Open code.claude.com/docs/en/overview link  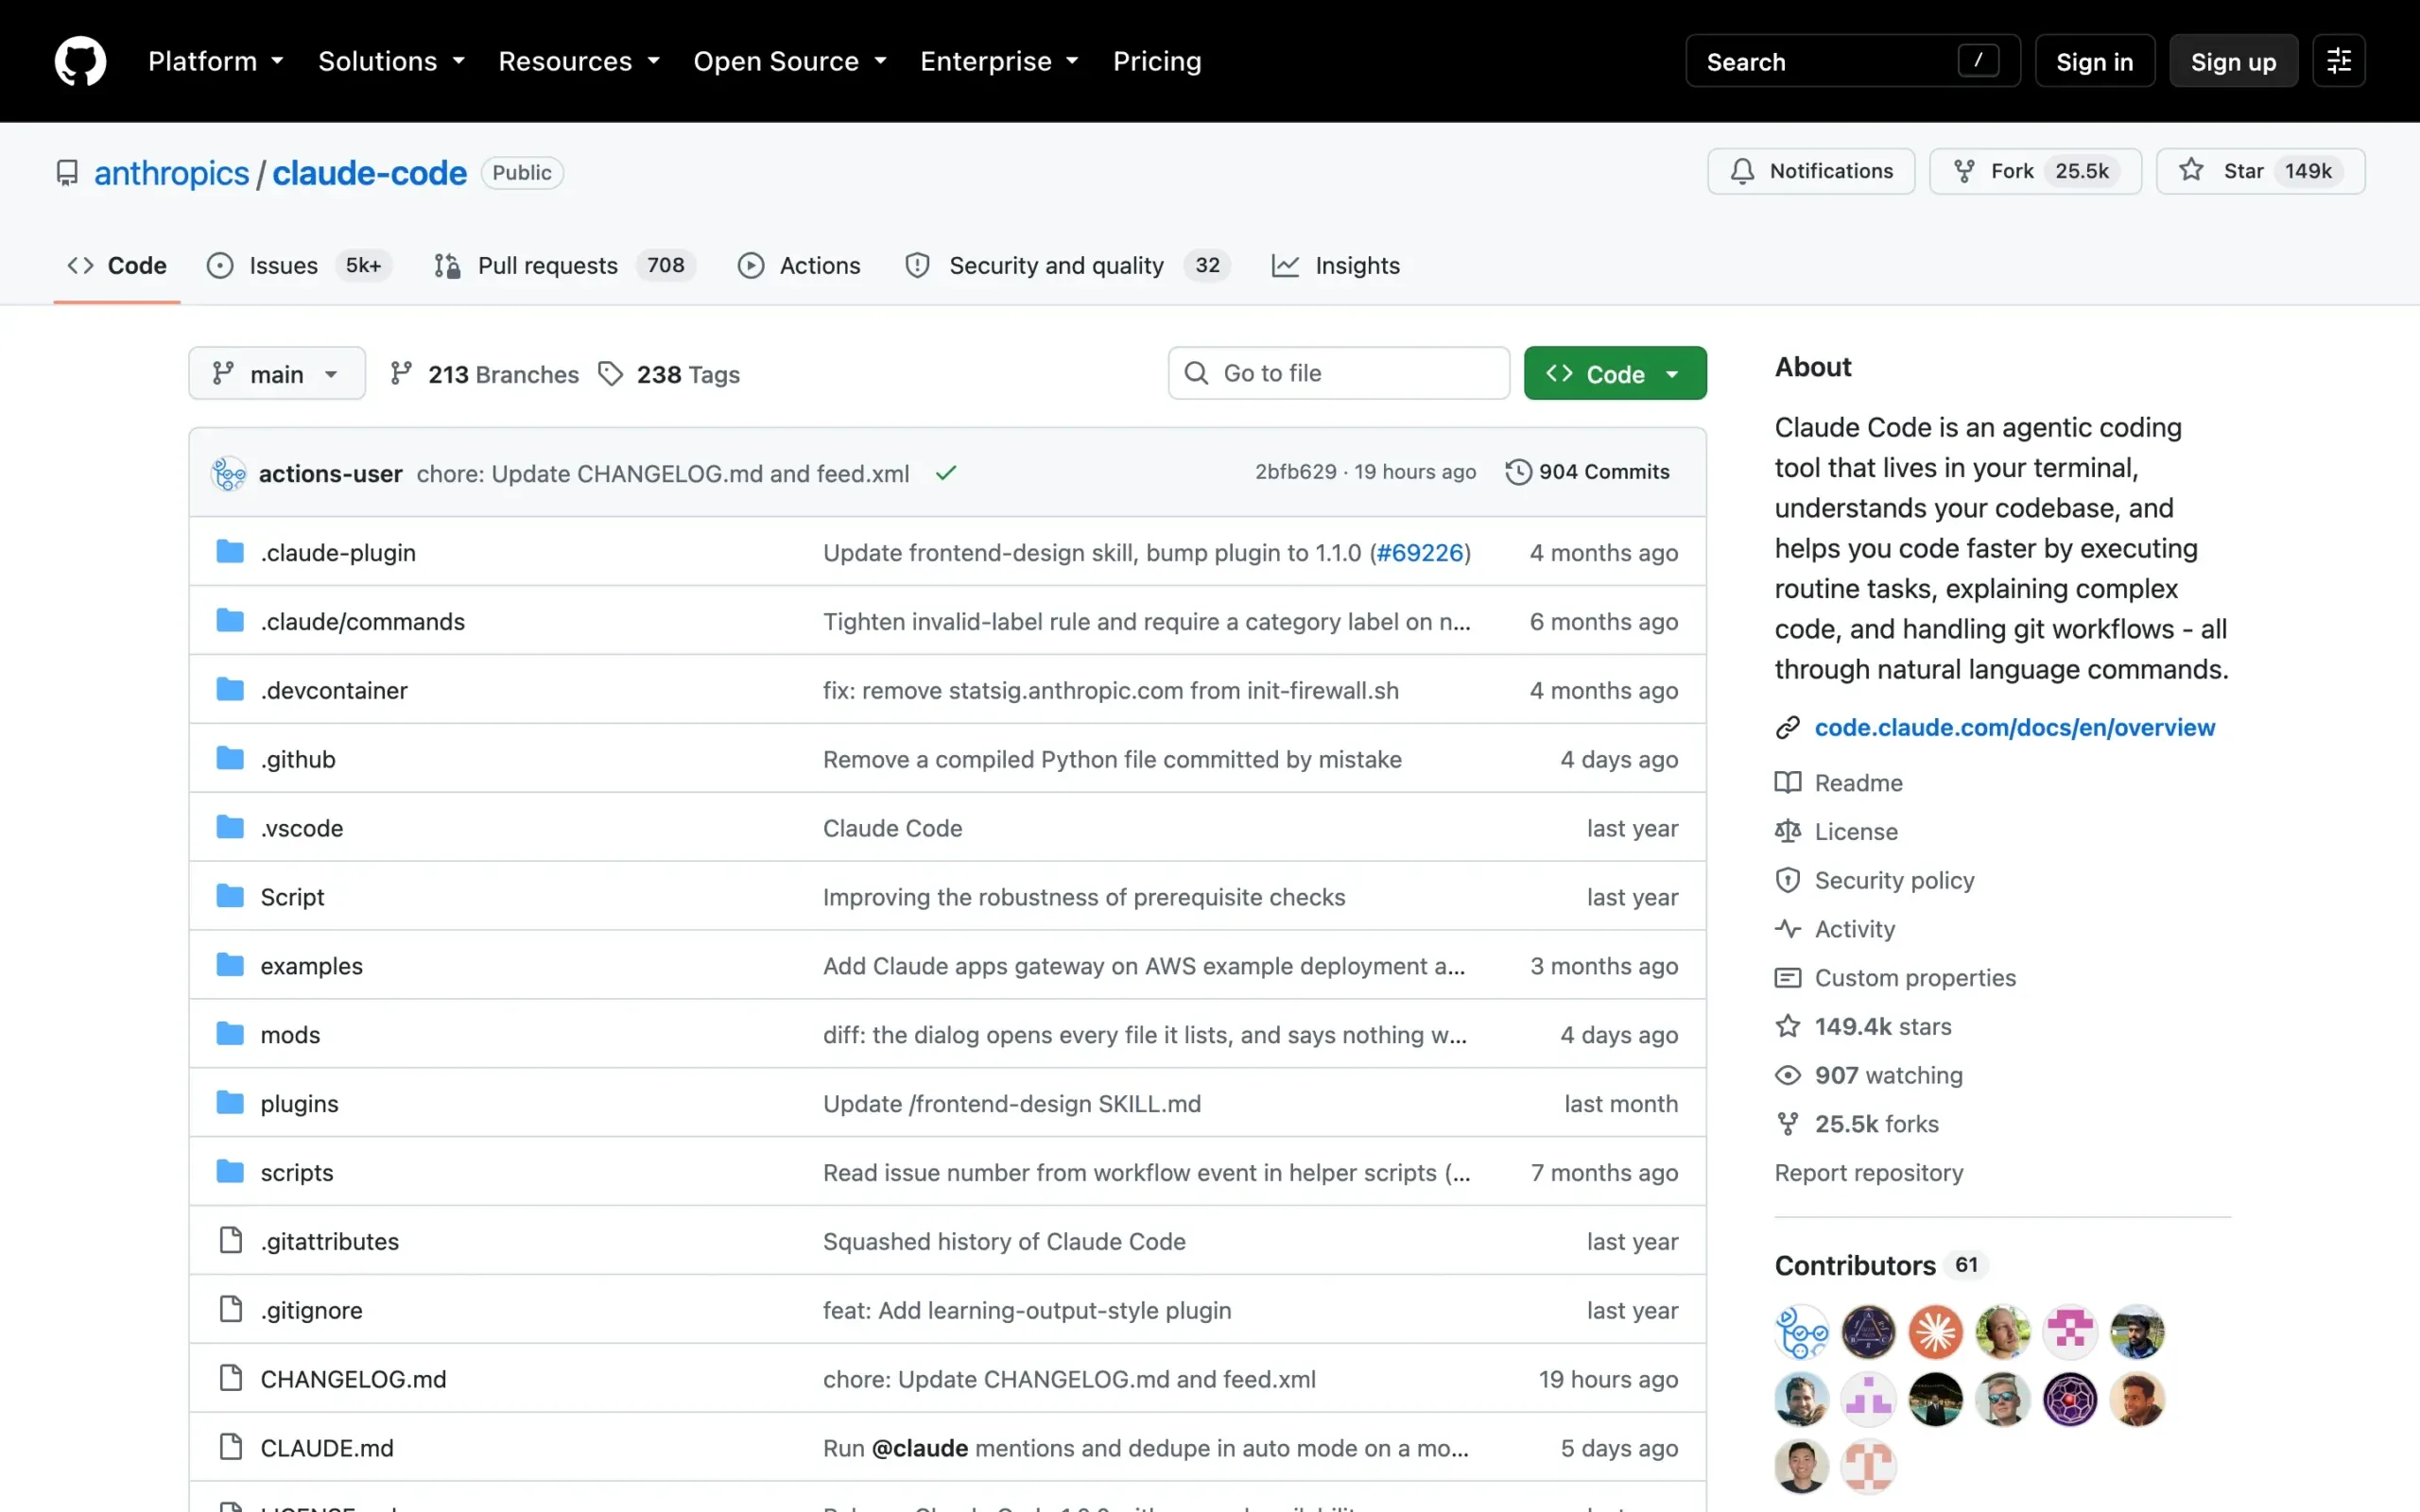2015,728
